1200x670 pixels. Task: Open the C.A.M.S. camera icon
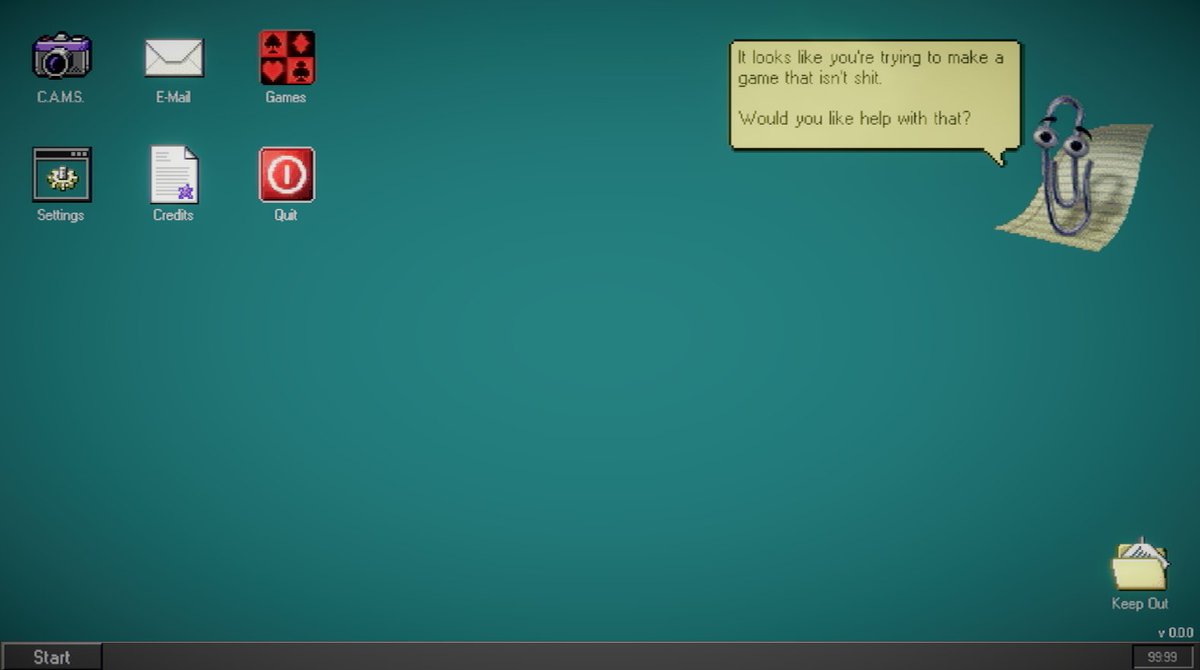coord(62,56)
